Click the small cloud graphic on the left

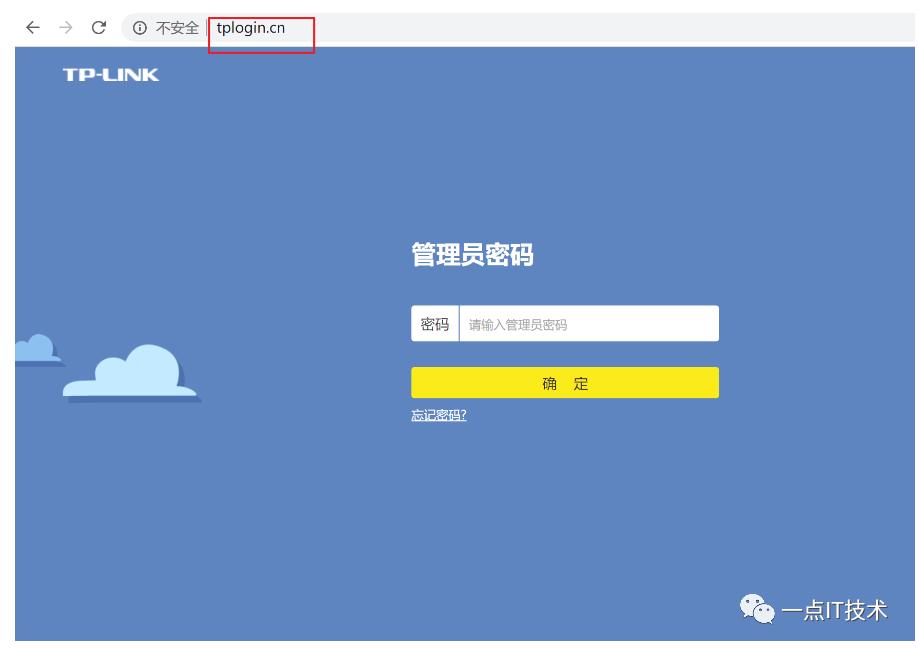(33, 349)
